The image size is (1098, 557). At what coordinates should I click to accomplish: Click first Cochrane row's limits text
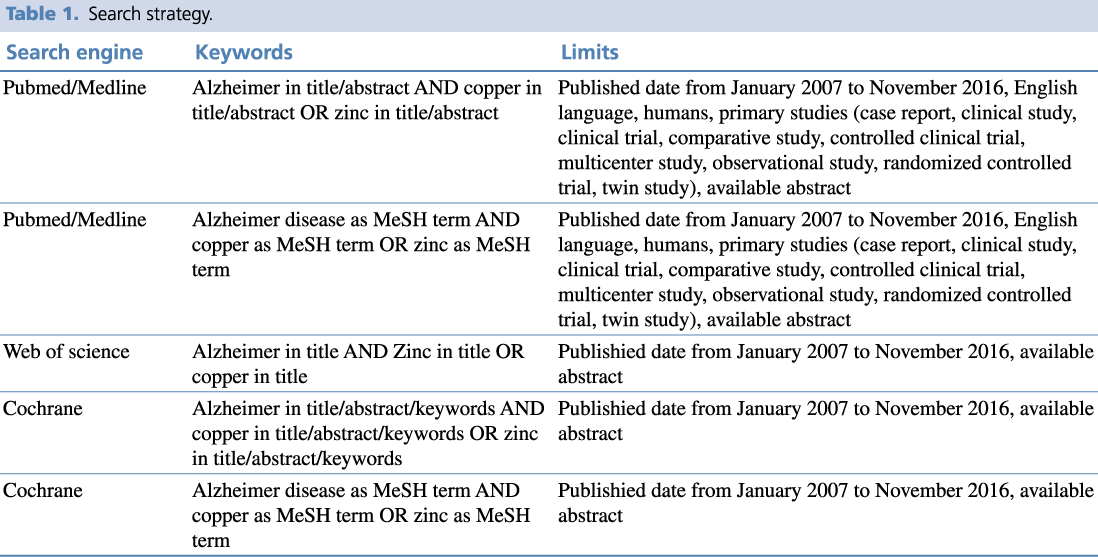[x=825, y=421]
